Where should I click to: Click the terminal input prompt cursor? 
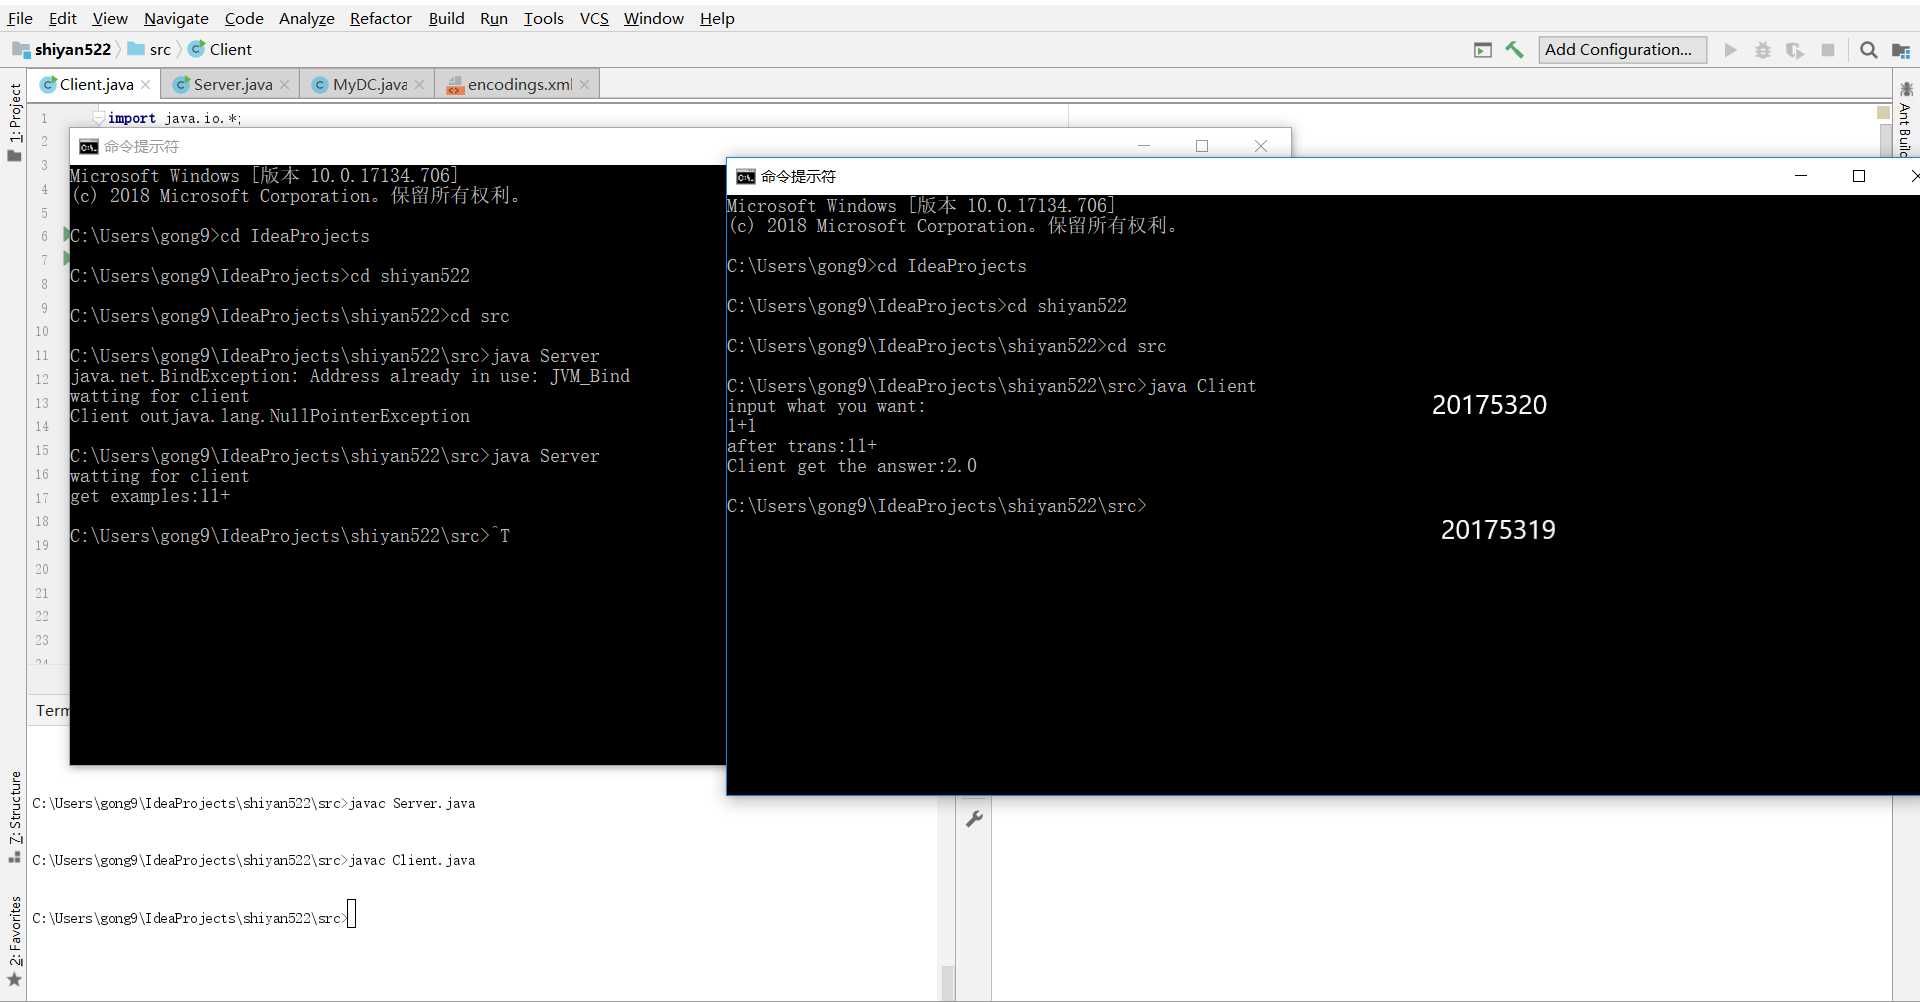coord(352,914)
